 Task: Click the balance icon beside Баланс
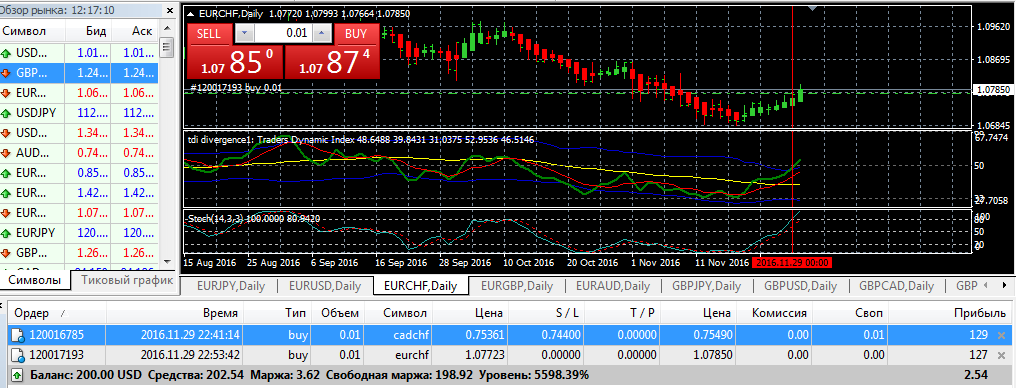coord(17,375)
